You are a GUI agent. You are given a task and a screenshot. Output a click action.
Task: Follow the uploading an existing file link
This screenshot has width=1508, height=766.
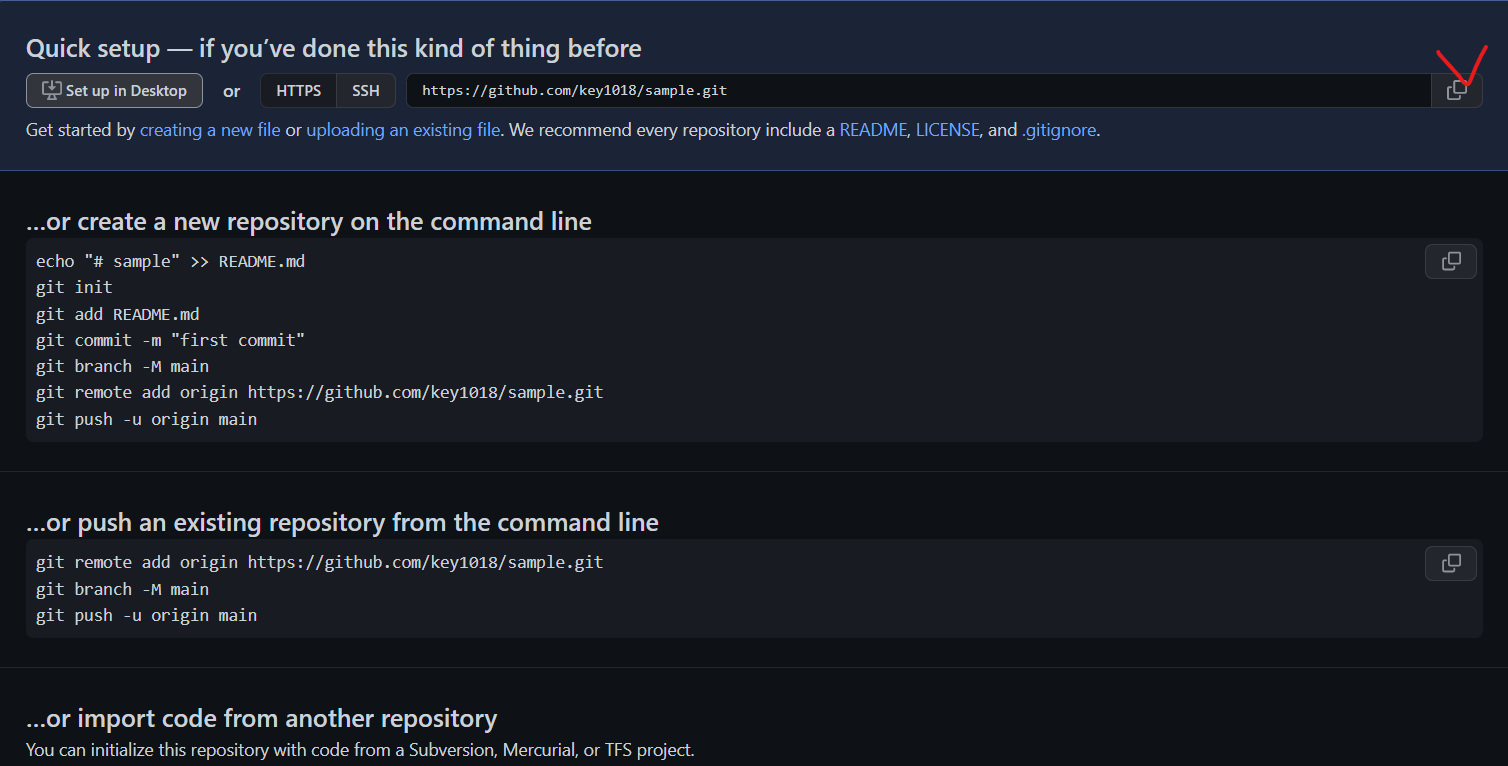click(403, 129)
